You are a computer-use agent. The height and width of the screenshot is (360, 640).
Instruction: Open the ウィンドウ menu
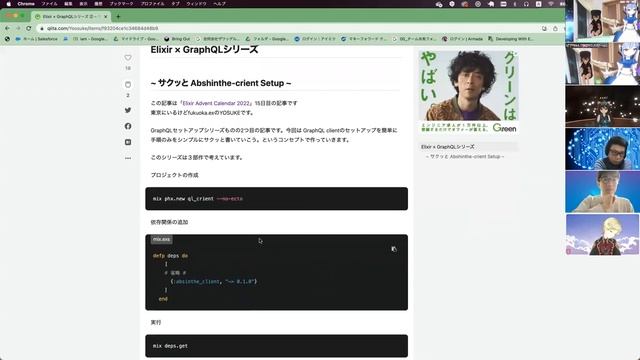tap(196, 4)
